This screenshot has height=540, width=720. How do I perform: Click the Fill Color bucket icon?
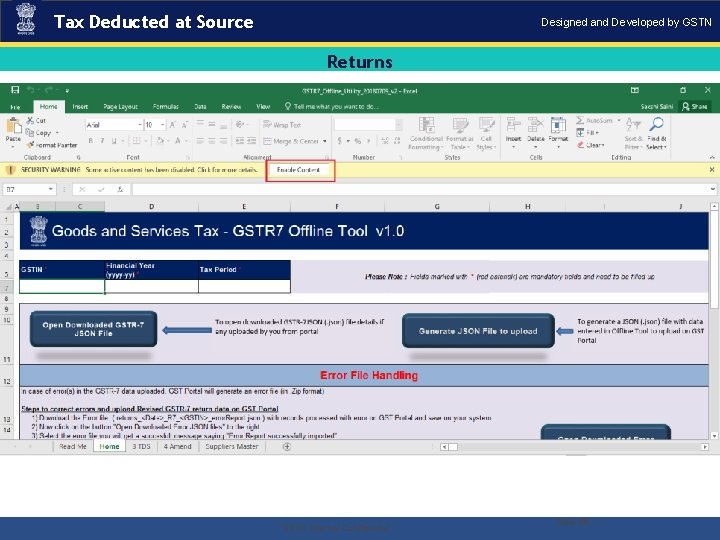click(x=160, y=141)
